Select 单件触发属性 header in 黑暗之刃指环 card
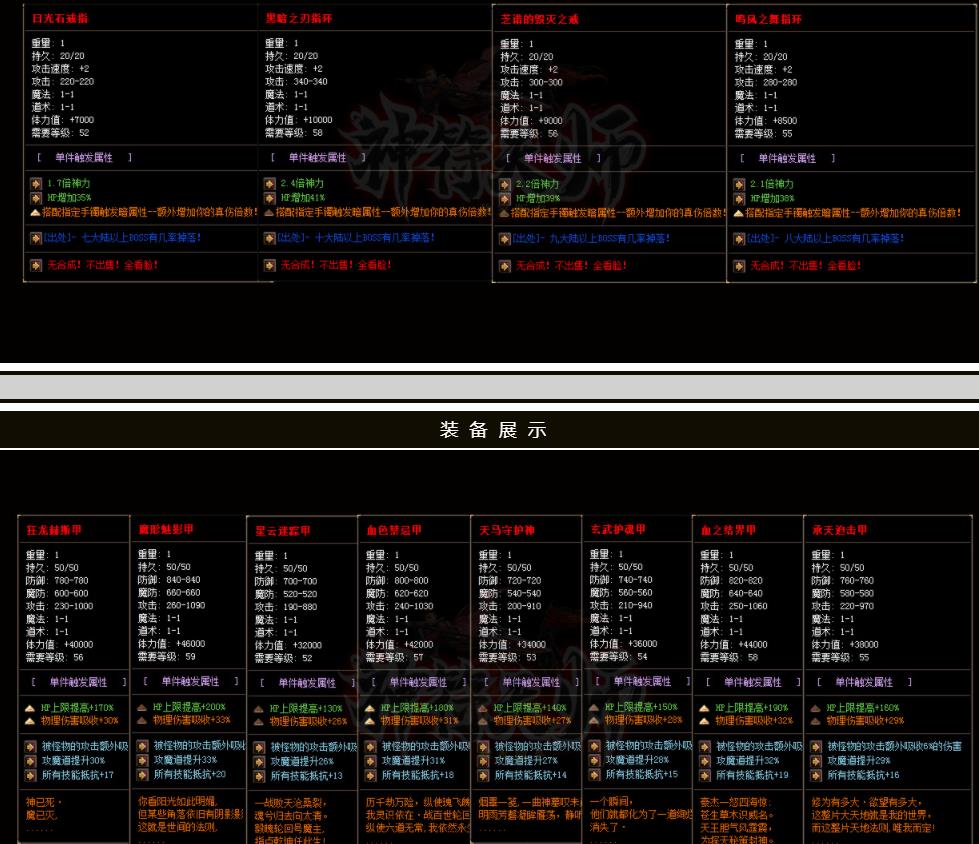The width and height of the screenshot is (979, 844). tap(313, 158)
